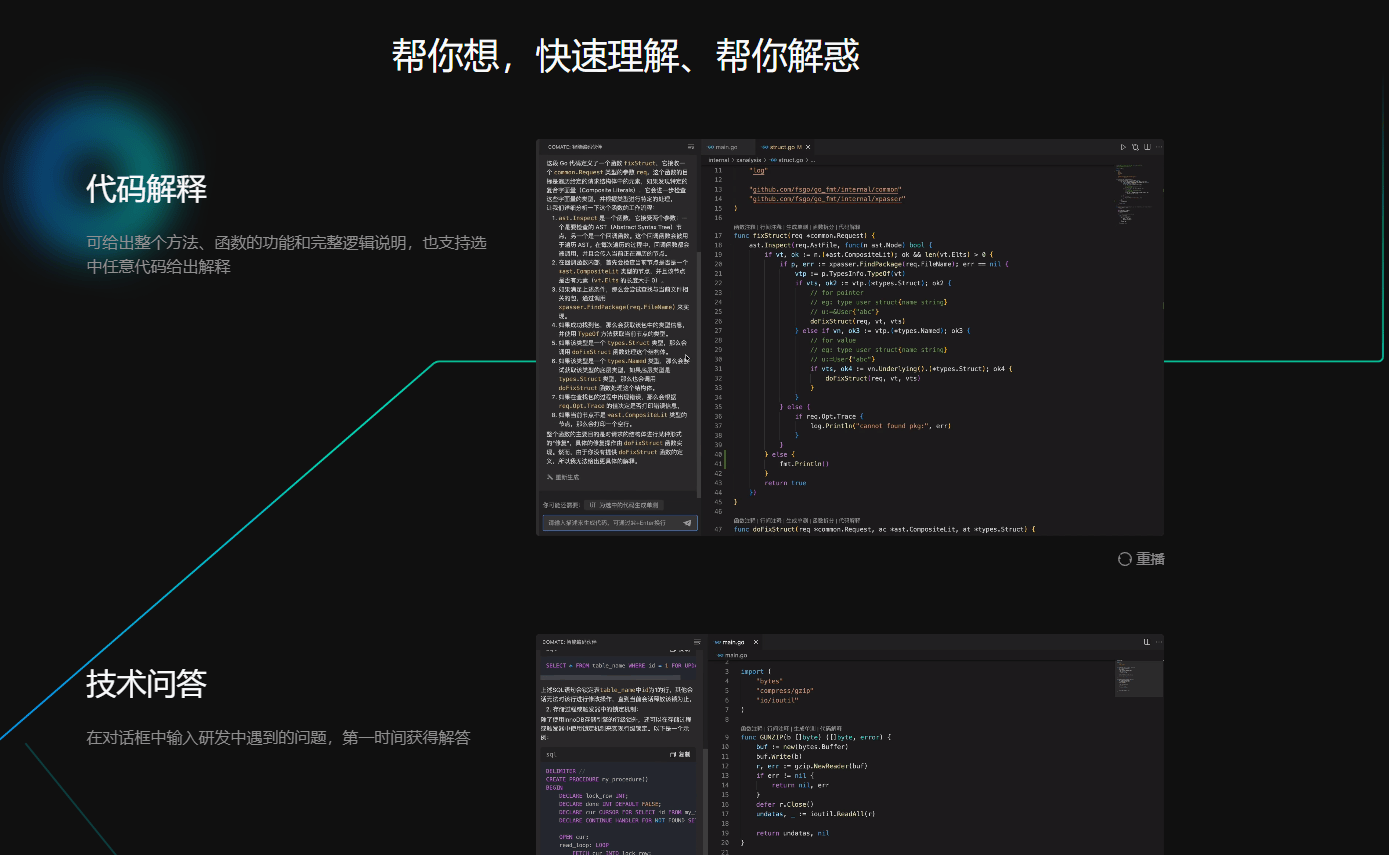Viewport: 1389px width, 855px height.
Task: Click the run/play icon in the editor toolbar
Action: pos(1123,147)
